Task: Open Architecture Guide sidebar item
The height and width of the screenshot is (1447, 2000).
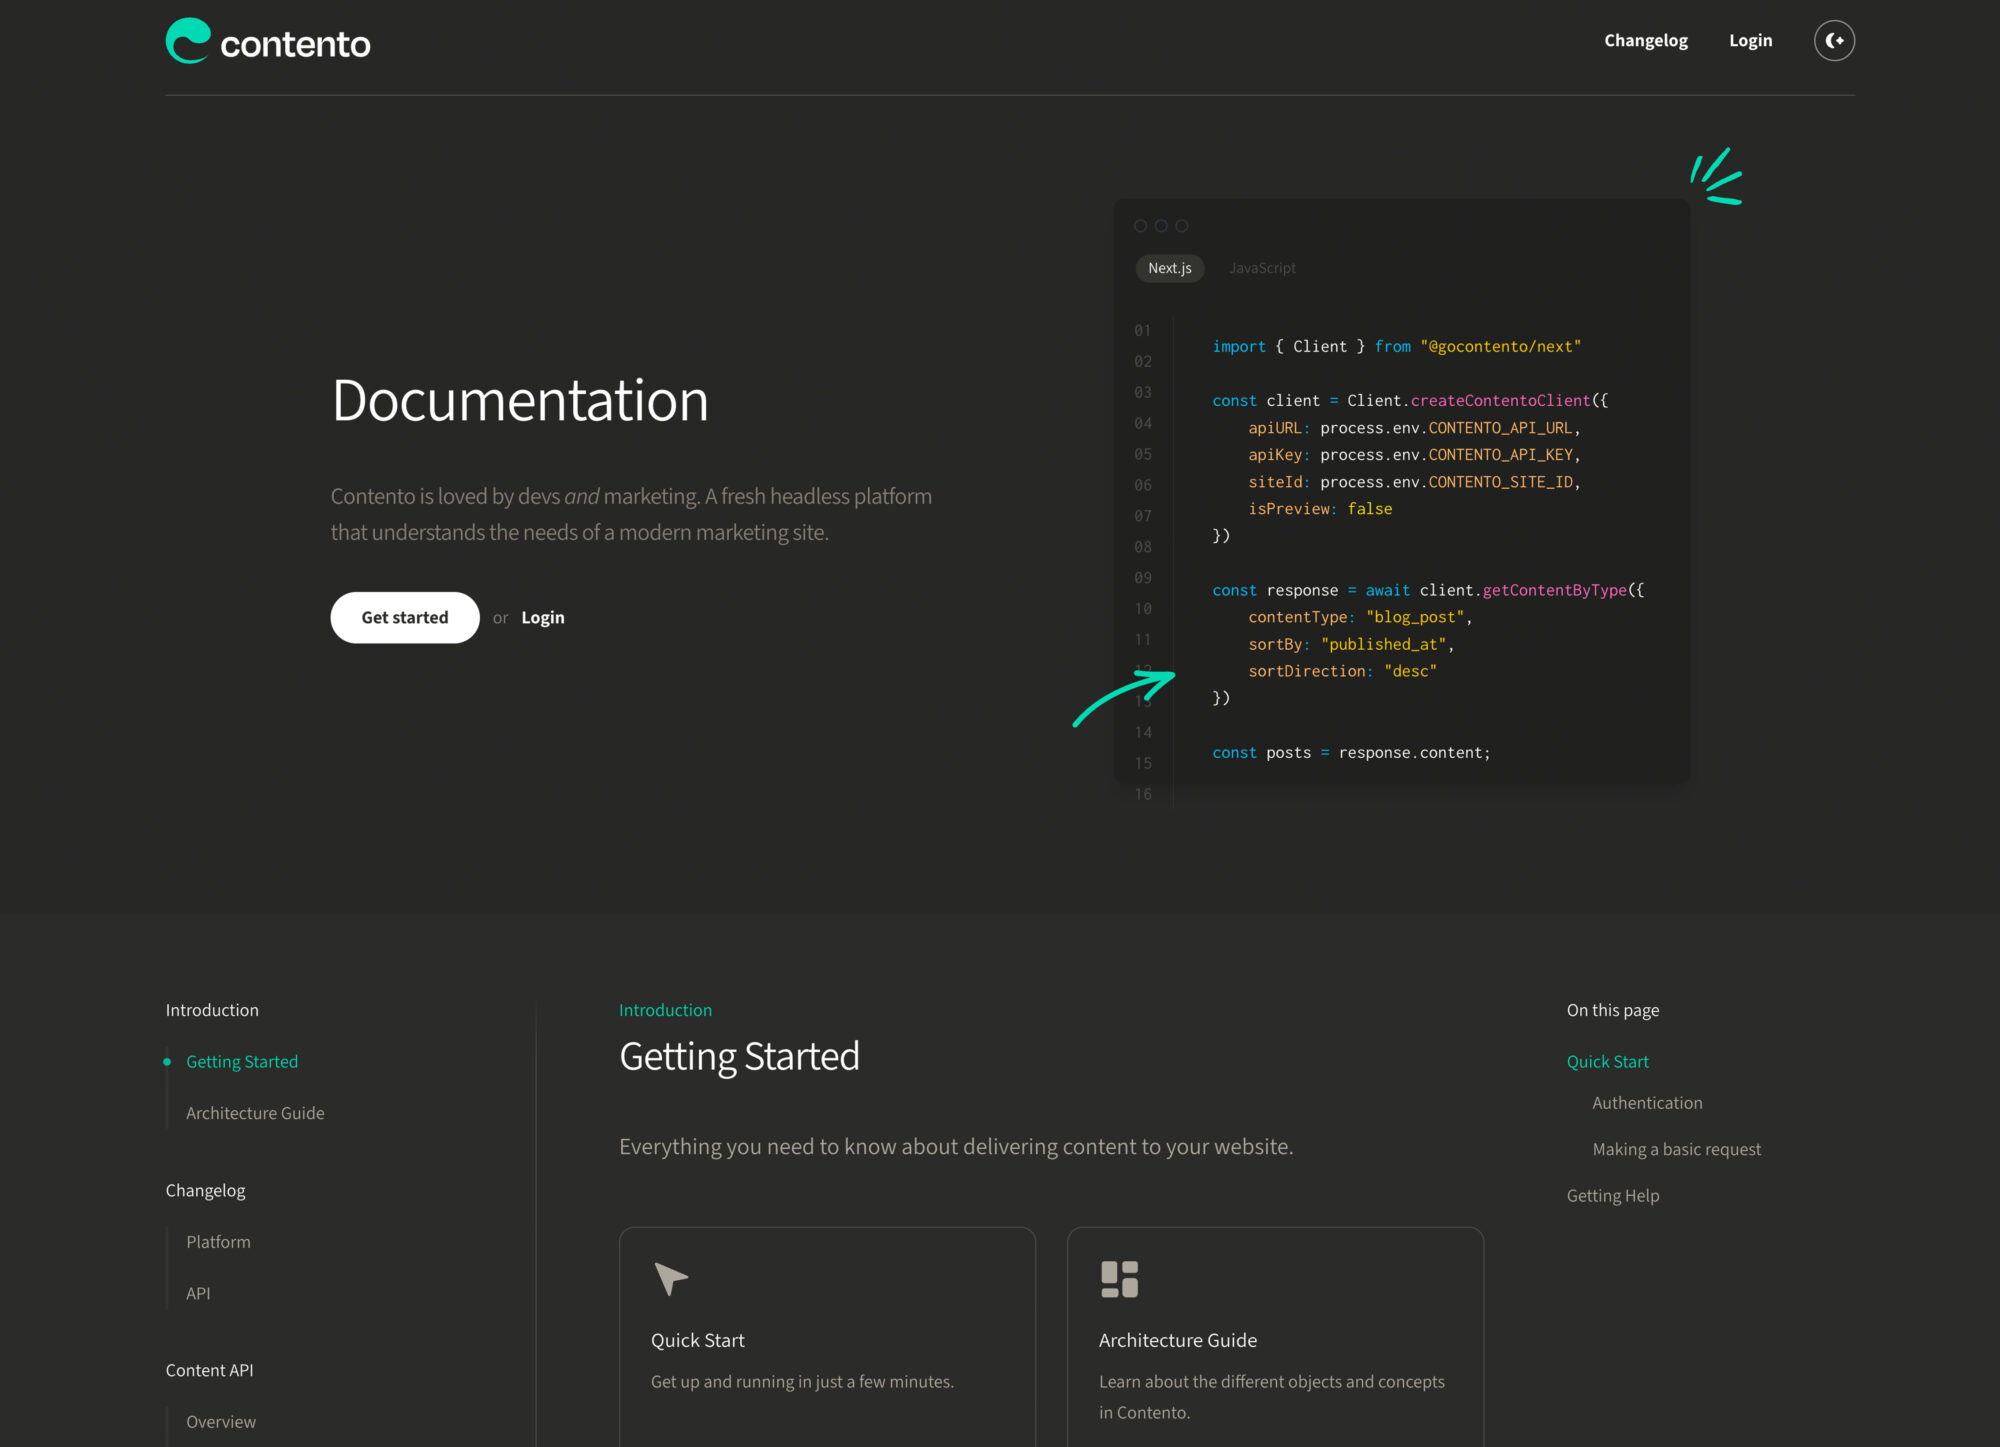Action: (255, 1113)
